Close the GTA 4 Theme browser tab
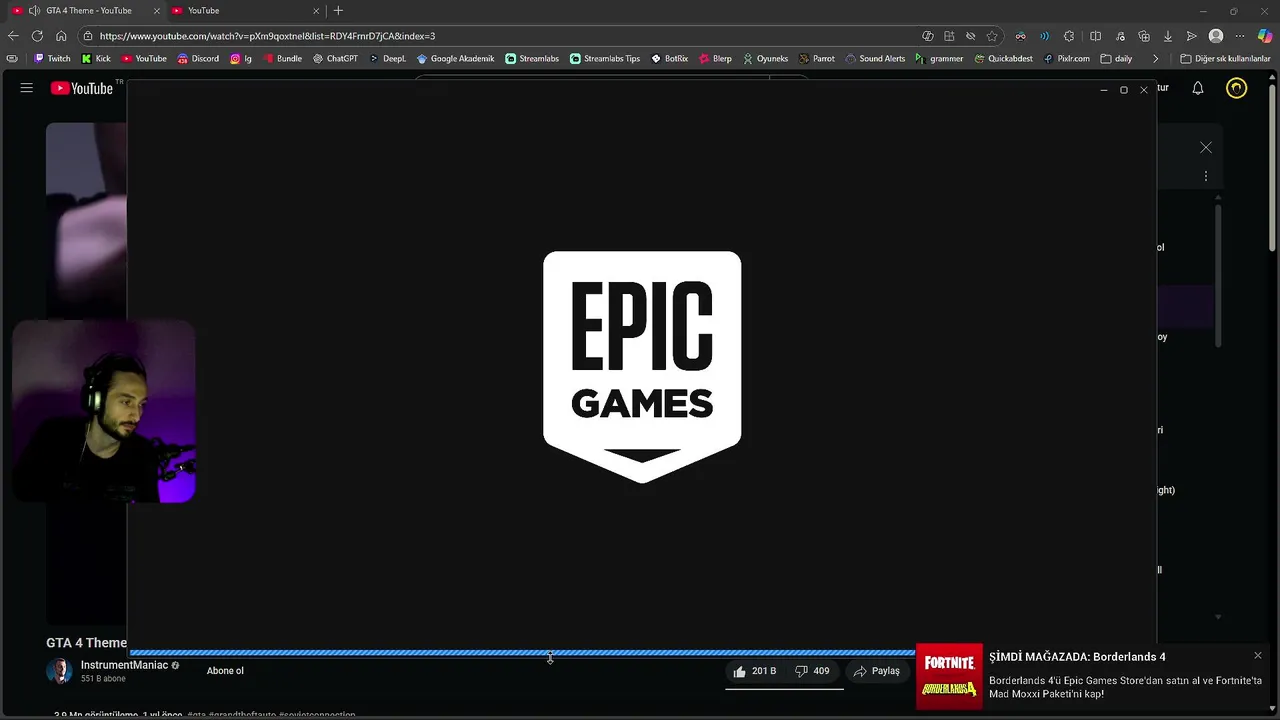This screenshot has width=1280, height=720. [x=157, y=10]
